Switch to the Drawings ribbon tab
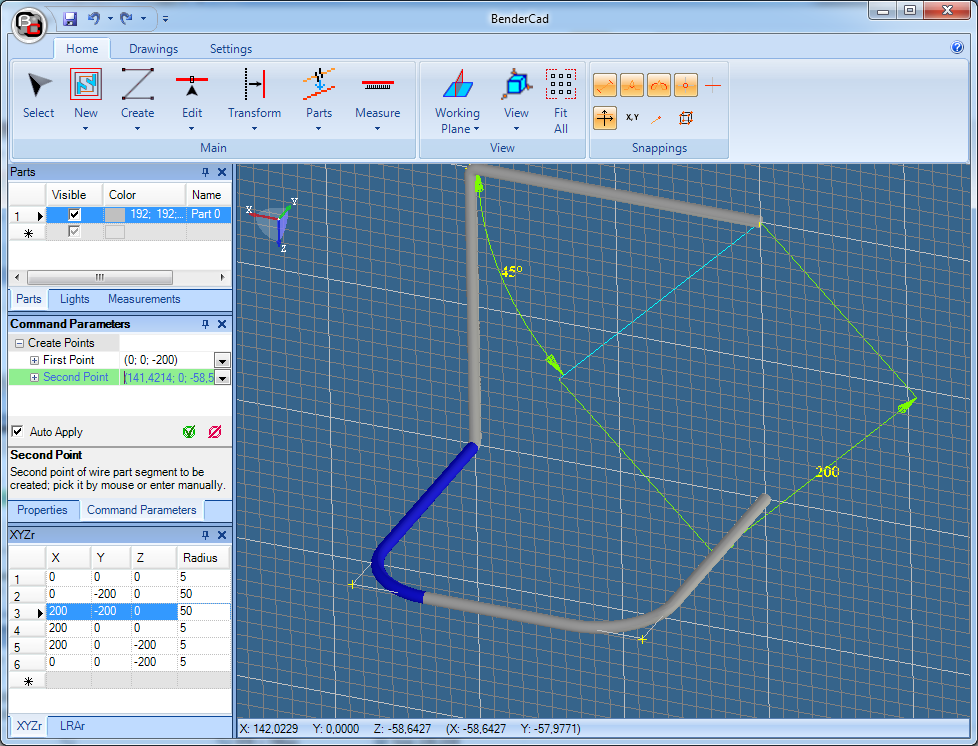 click(x=153, y=49)
